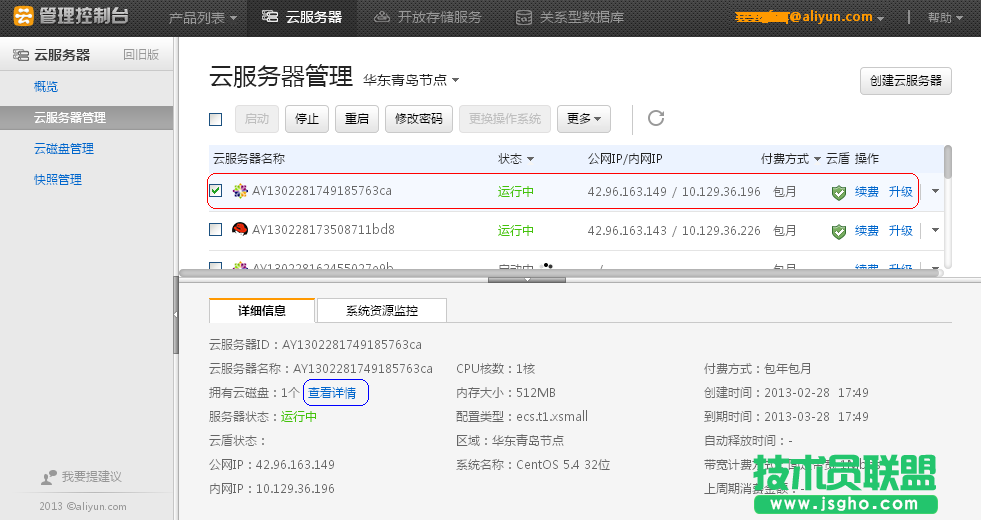Click the 创建云服务器 button

905,81
